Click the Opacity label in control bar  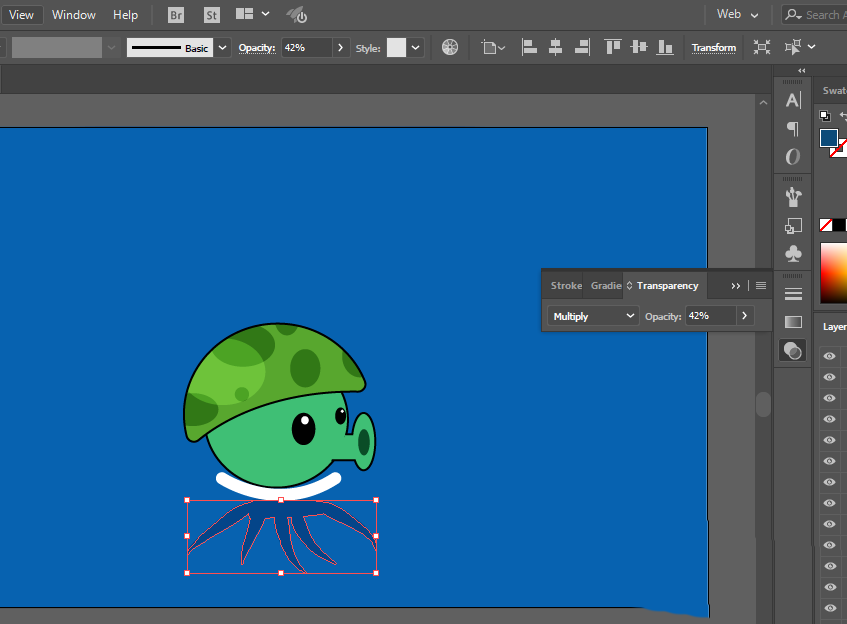coord(256,47)
